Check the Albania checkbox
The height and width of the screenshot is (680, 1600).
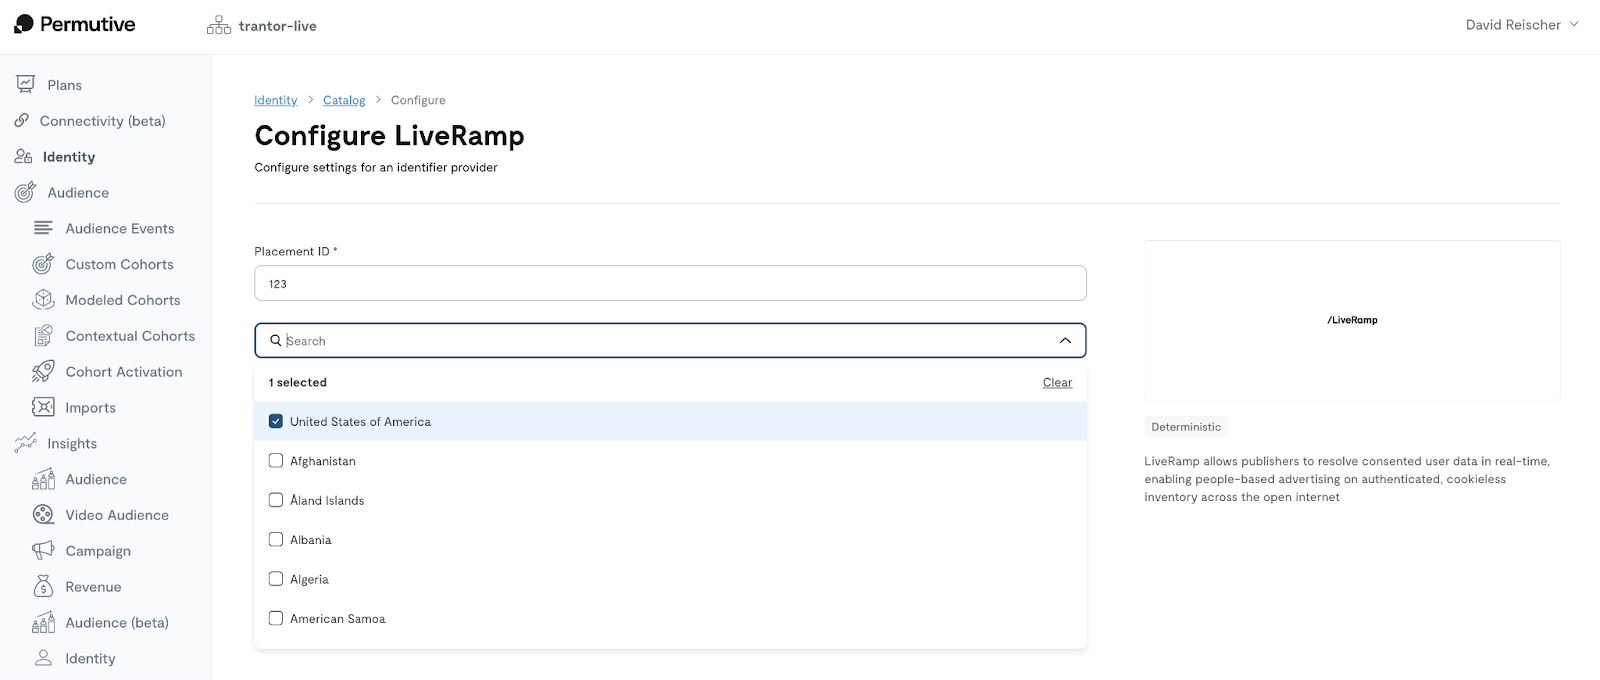pyautogui.click(x=276, y=539)
